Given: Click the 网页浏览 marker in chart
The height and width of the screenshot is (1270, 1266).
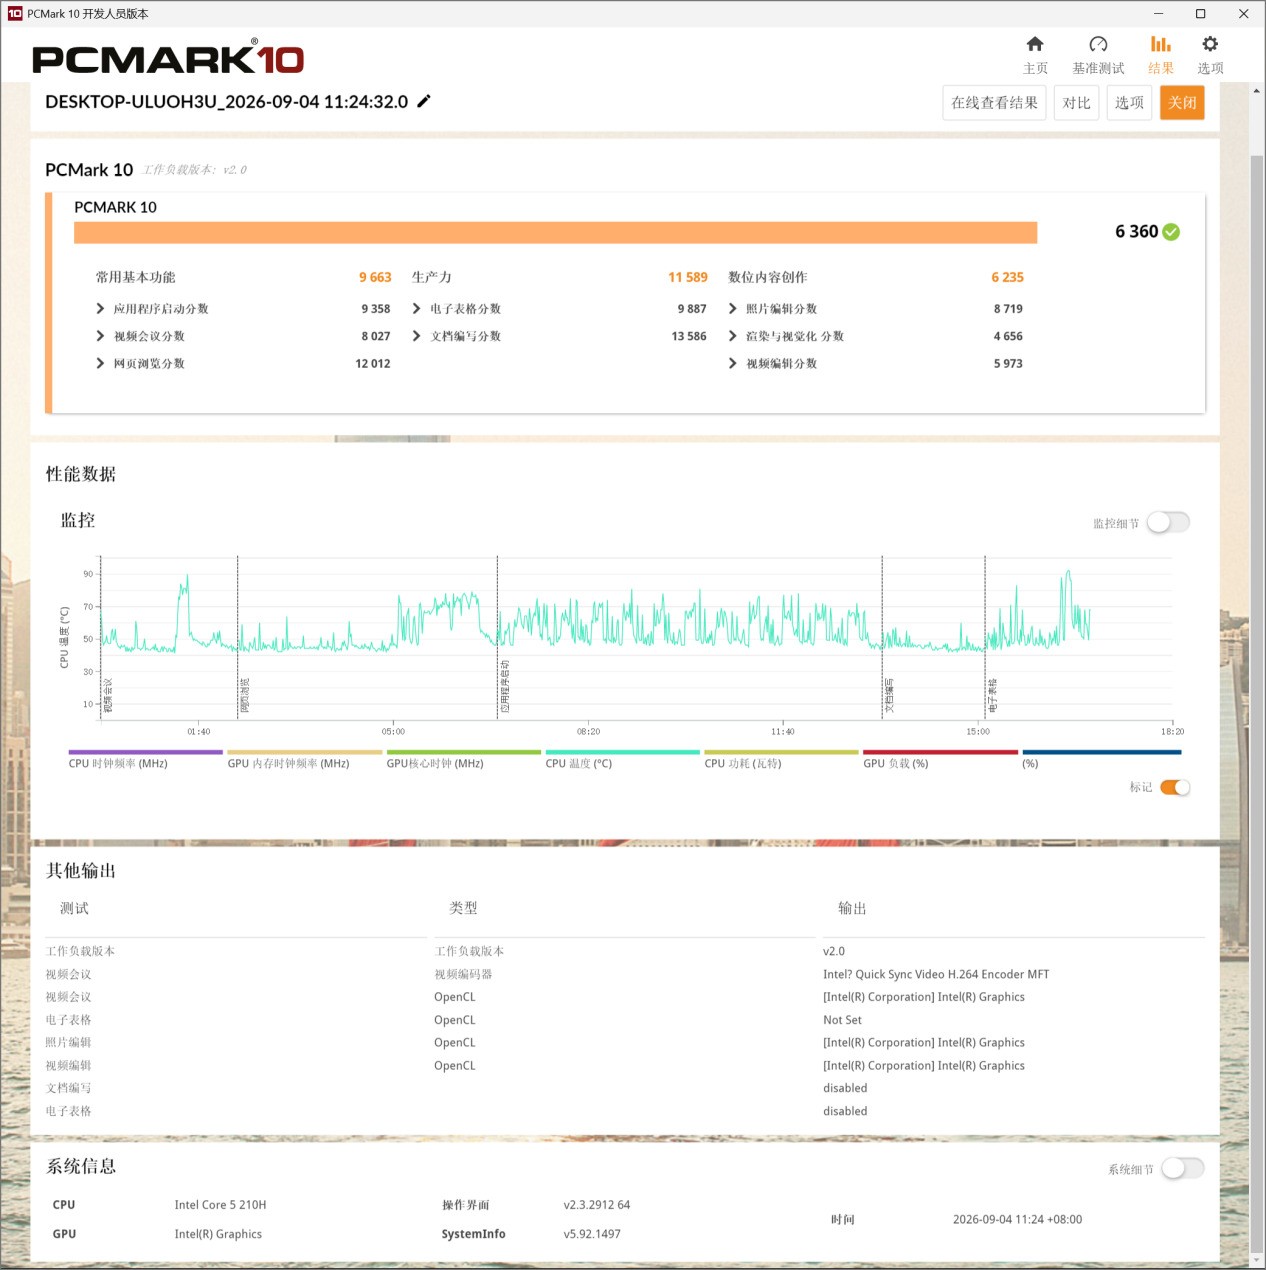Looking at the screenshot, I should (x=245, y=695).
